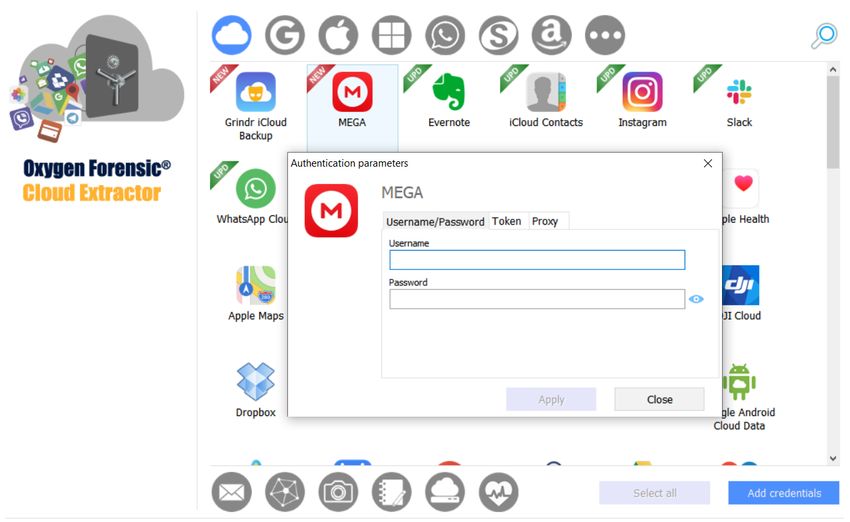Click the Oxygen Forensic Cloud Extractor logo
Image resolution: width=850 pixels, height=522 pixels.
pos(96,108)
